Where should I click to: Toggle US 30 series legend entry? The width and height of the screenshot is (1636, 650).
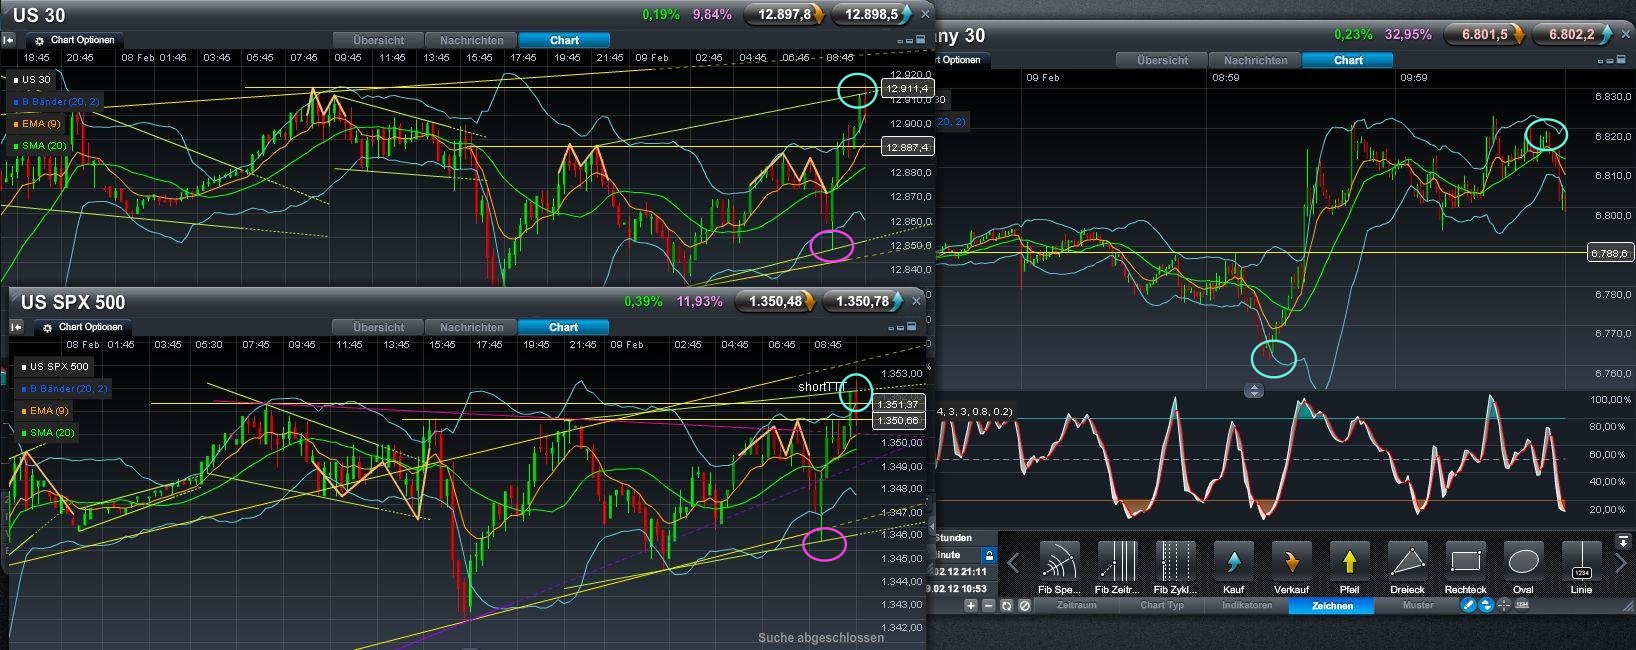[32, 79]
